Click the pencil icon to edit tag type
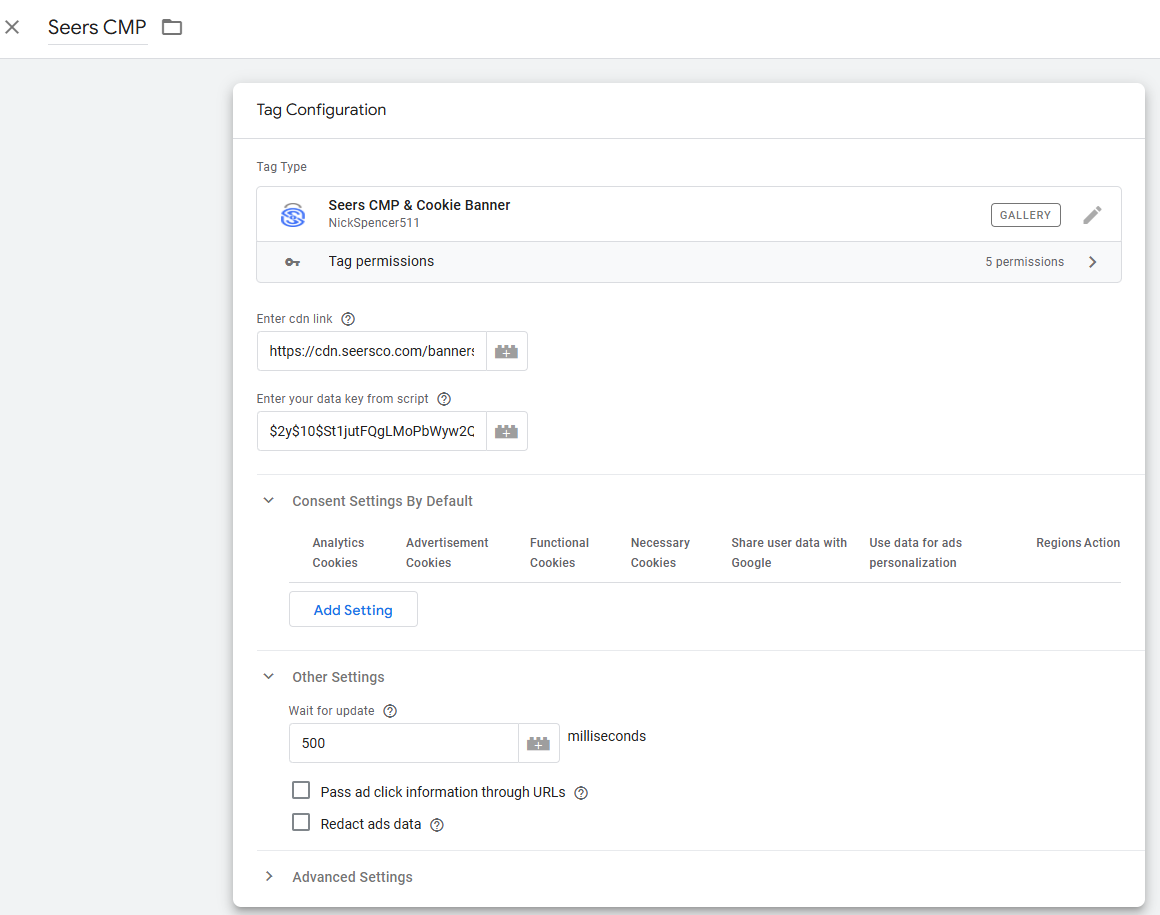Image resolution: width=1160 pixels, height=915 pixels. 1093,215
